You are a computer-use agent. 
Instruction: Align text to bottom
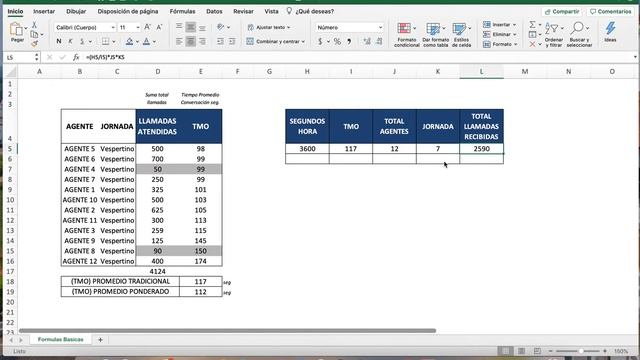coord(202,27)
